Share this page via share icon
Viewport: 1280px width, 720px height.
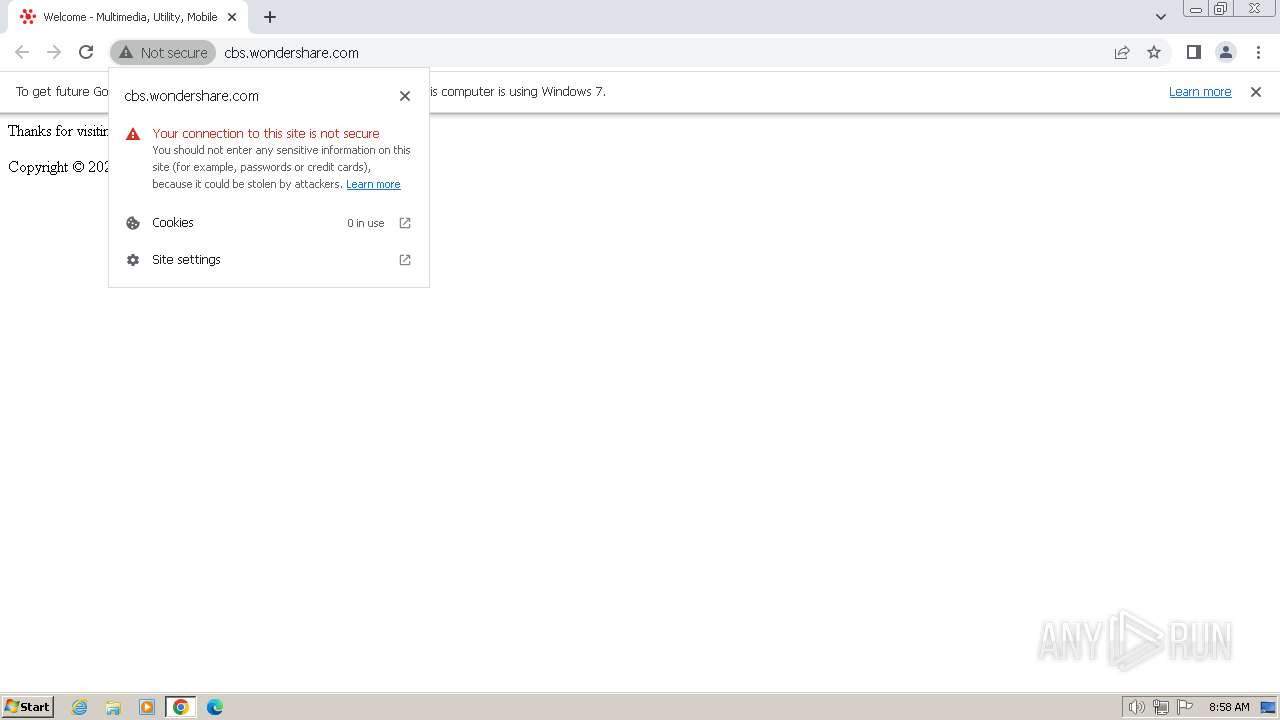(x=1122, y=52)
